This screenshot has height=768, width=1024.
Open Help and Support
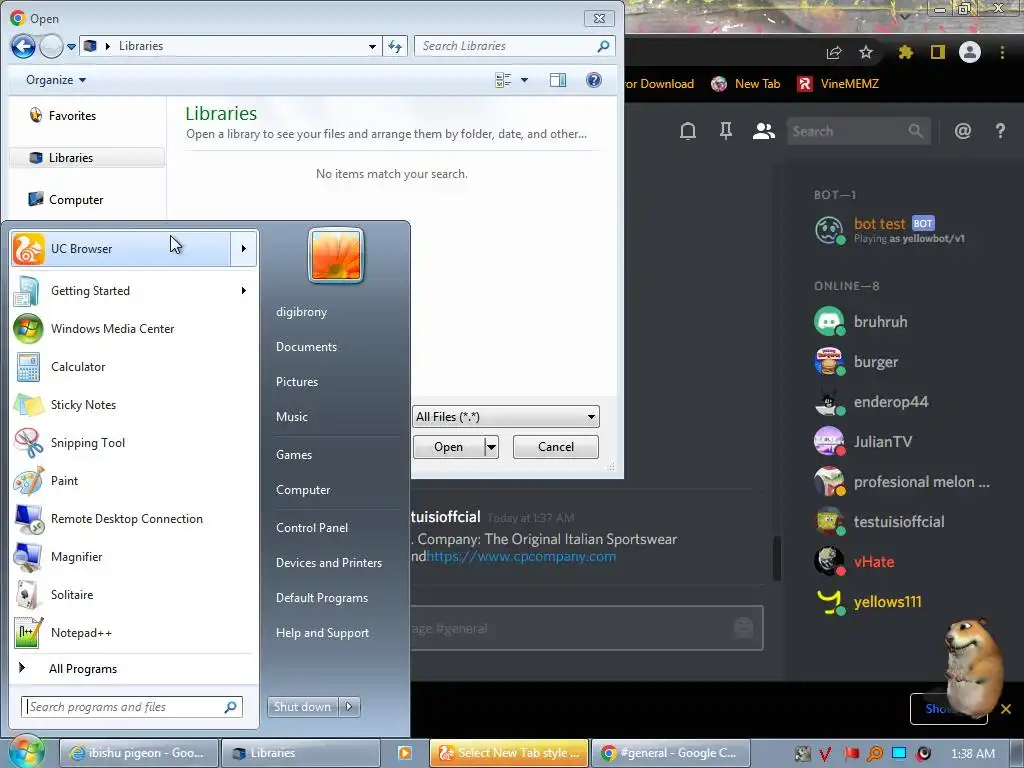click(x=322, y=633)
